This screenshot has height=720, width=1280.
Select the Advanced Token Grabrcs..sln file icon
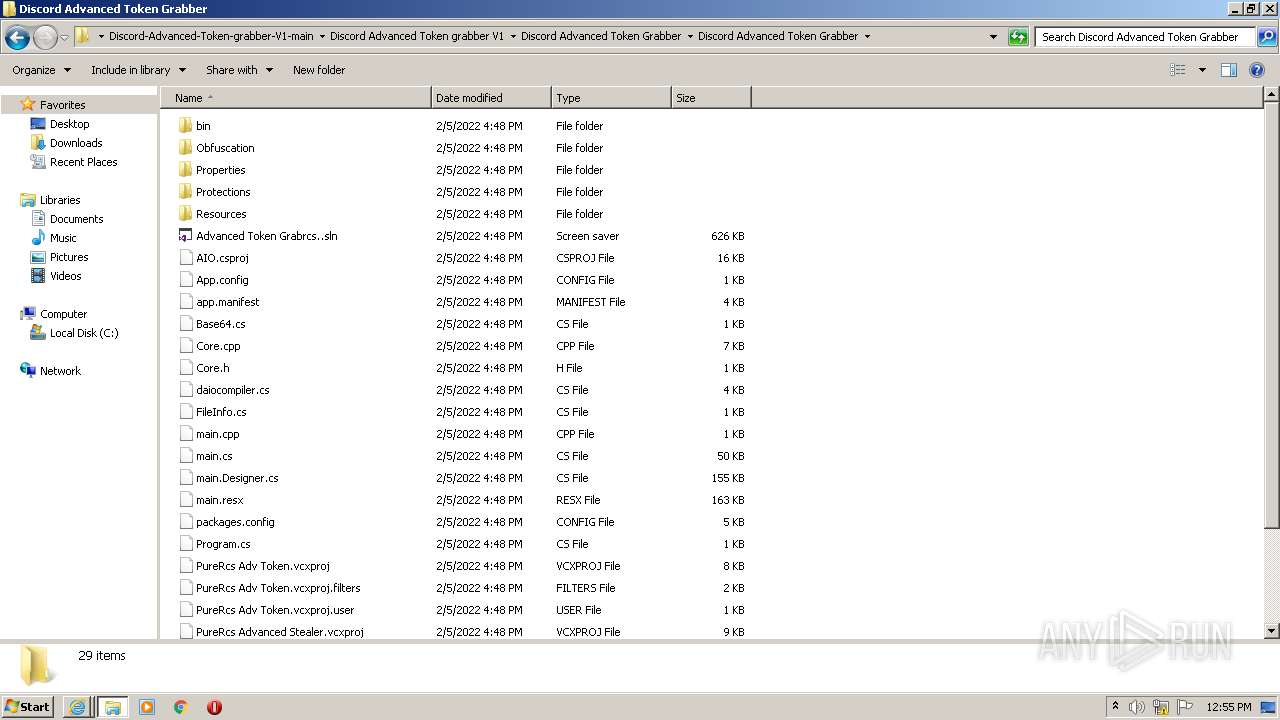(x=185, y=236)
